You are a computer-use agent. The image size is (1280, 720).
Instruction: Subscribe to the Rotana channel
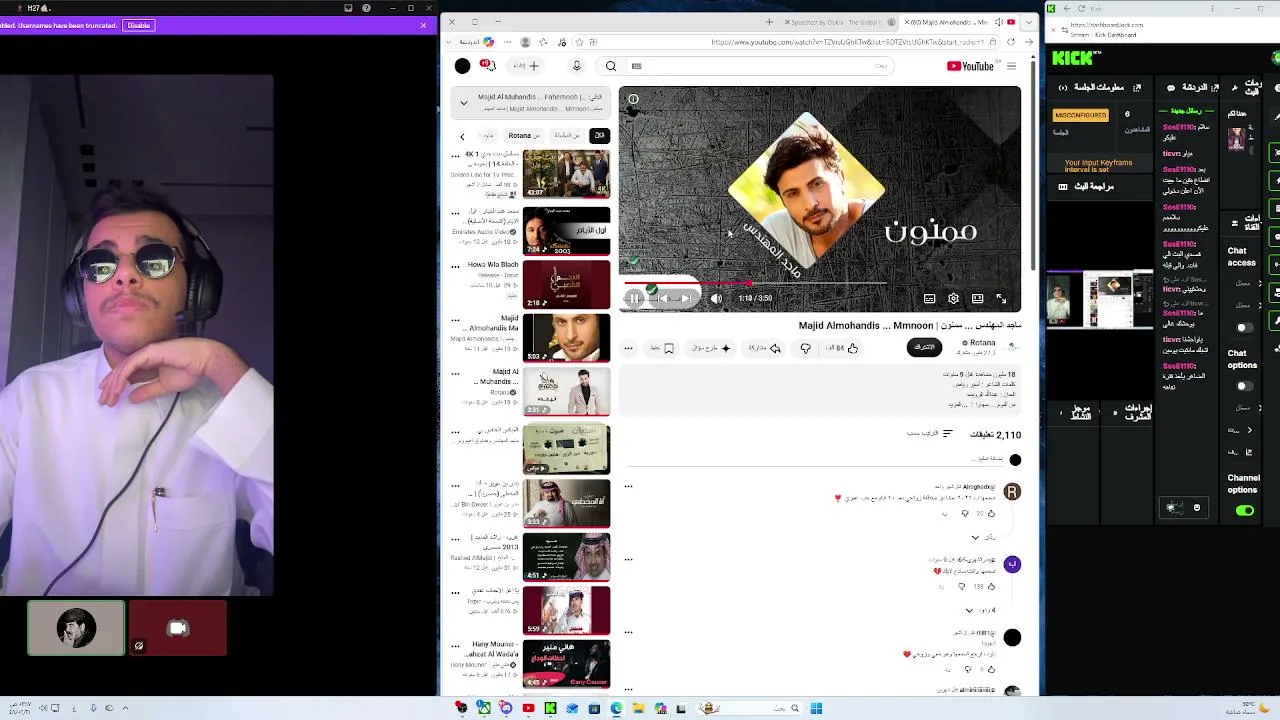pyautogui.click(x=925, y=347)
